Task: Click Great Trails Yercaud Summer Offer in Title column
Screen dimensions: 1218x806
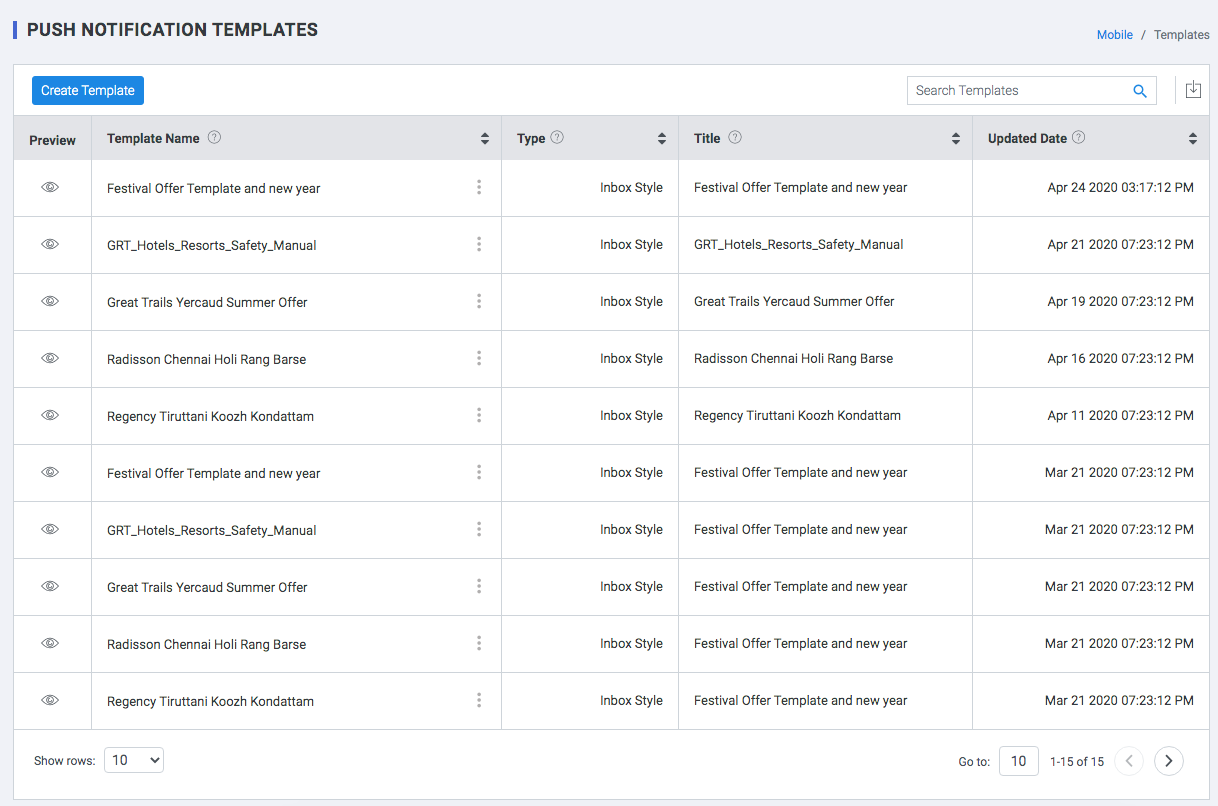Action: [794, 302]
